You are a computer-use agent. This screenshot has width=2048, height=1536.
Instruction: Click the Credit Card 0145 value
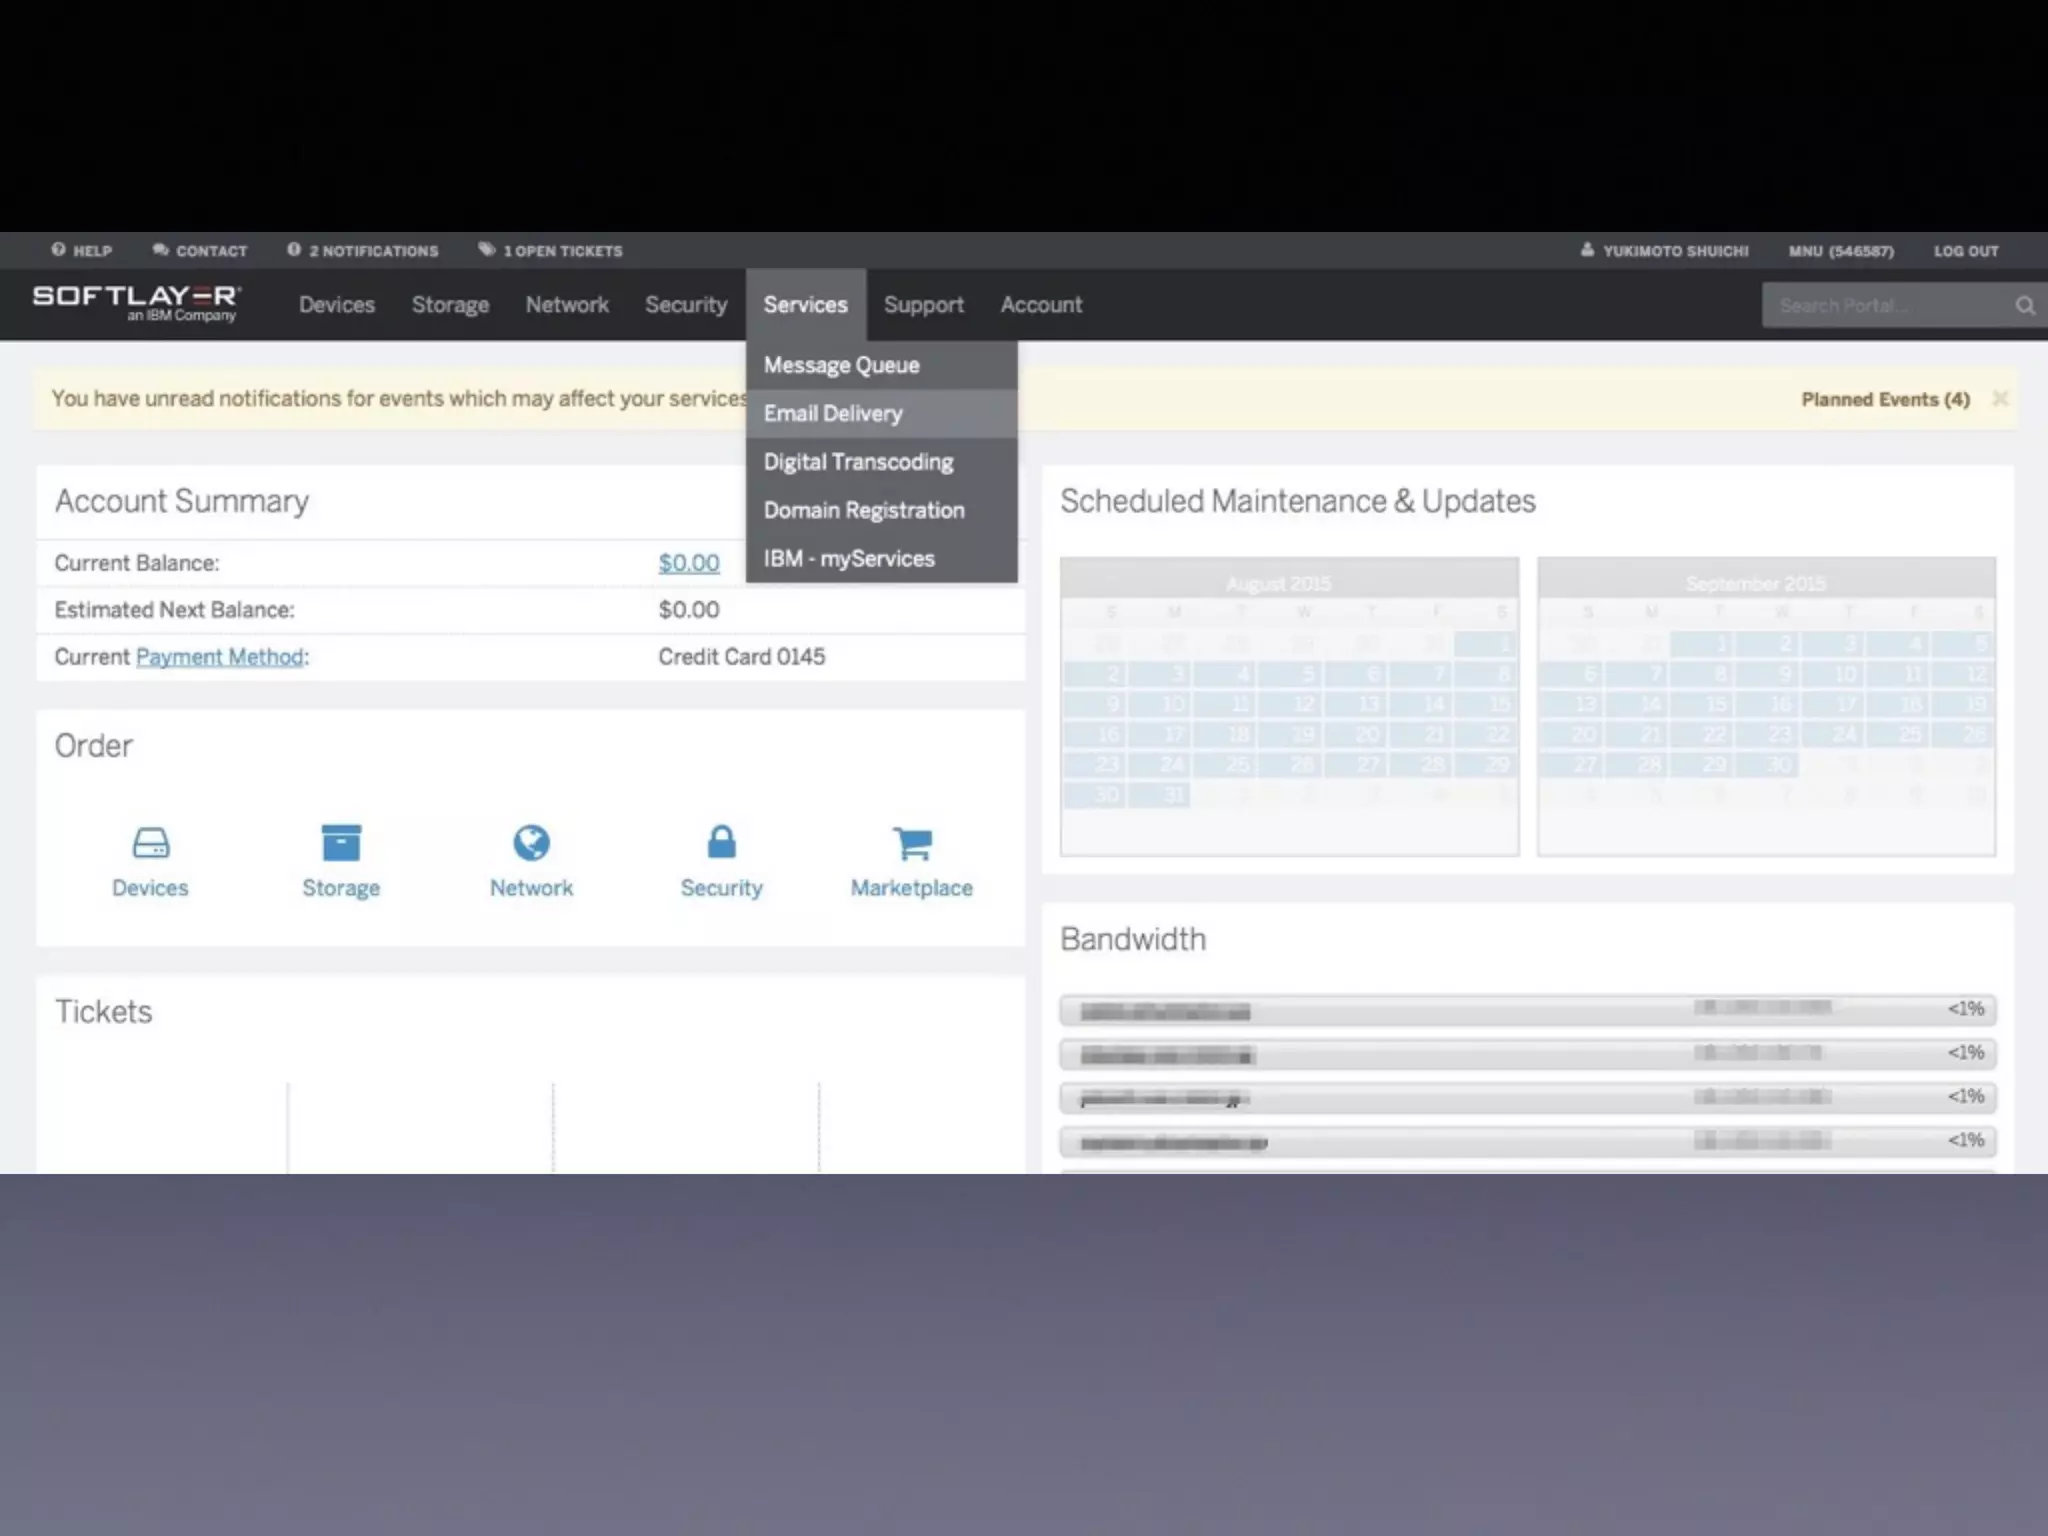(x=742, y=657)
